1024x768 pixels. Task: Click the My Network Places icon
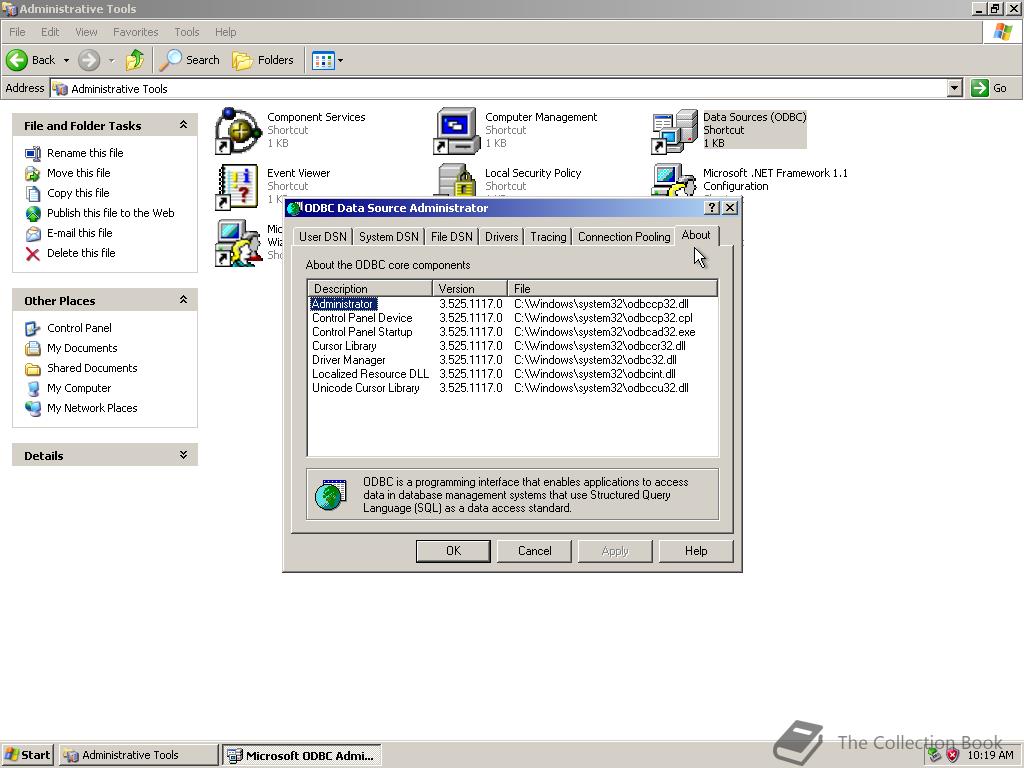tap(33, 409)
